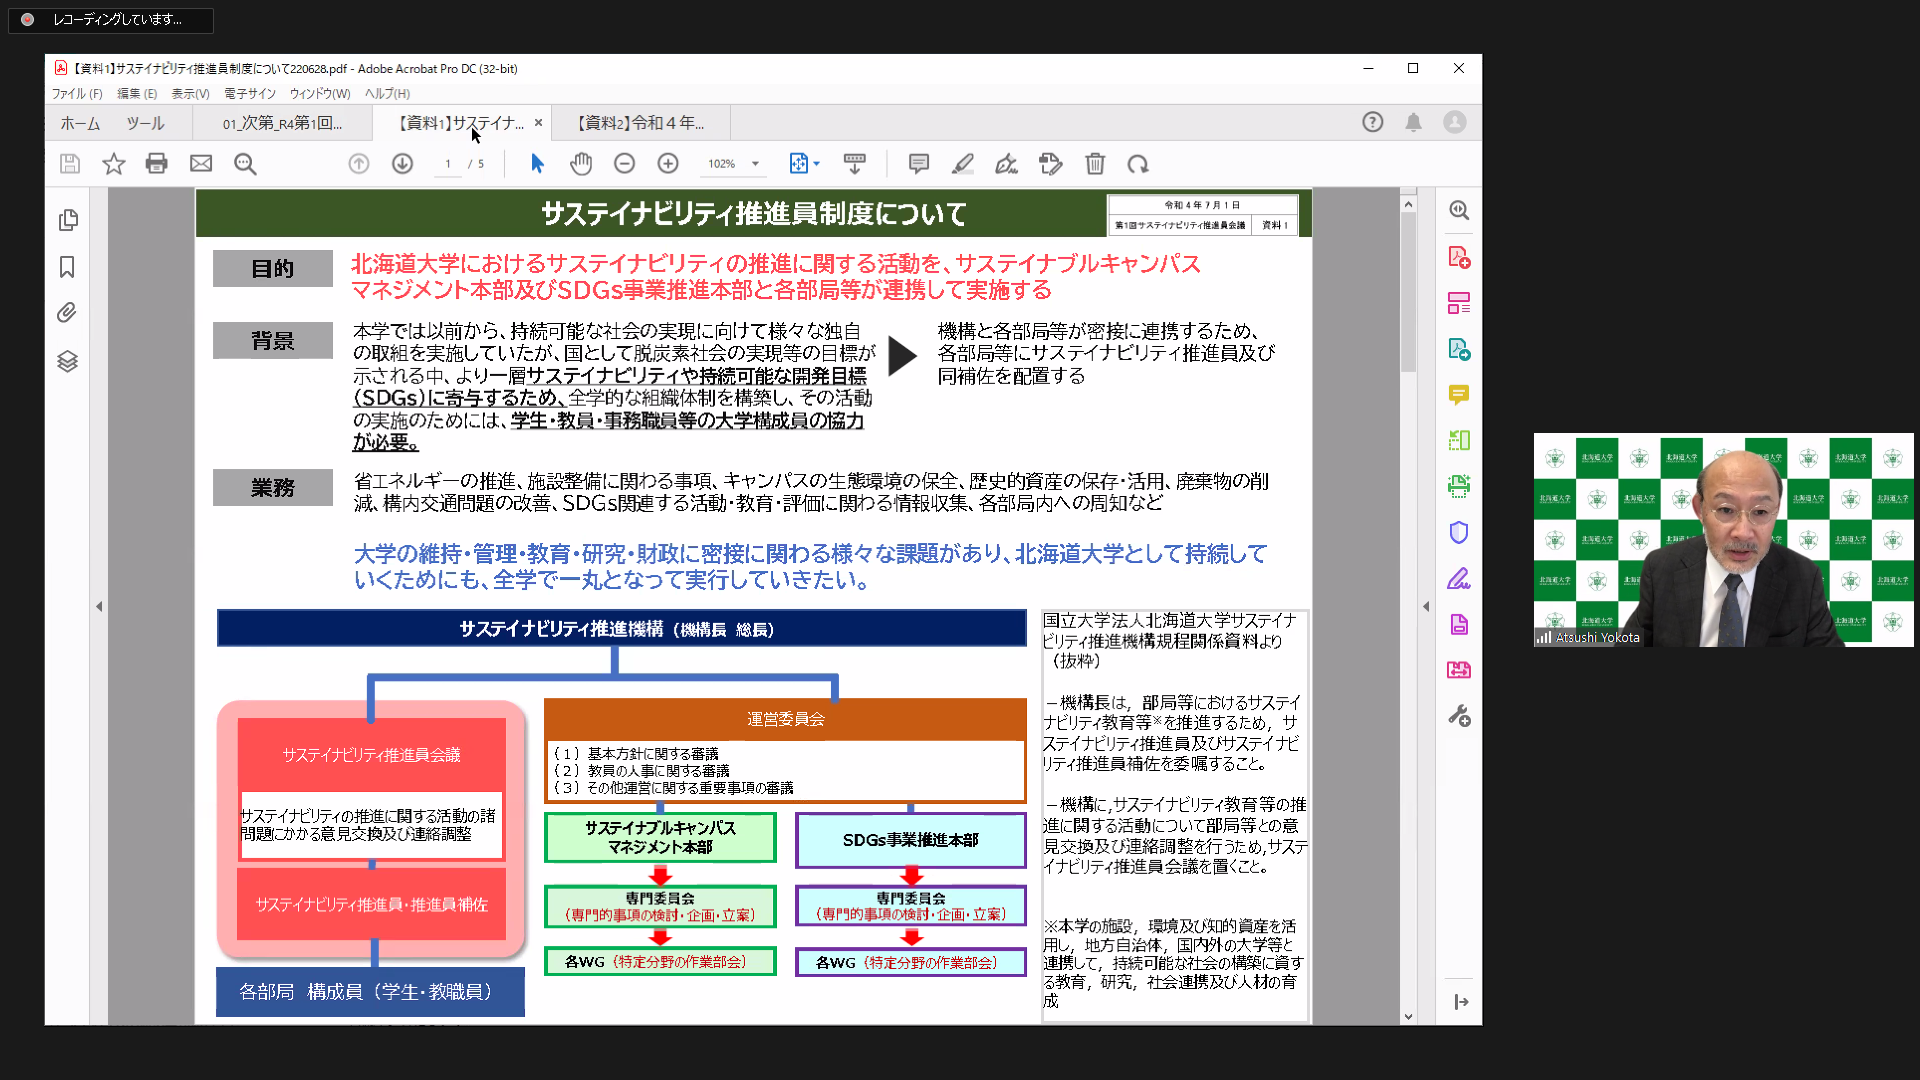Open the Sticky Note comment tool
The image size is (1920, 1080).
pos(917,164)
